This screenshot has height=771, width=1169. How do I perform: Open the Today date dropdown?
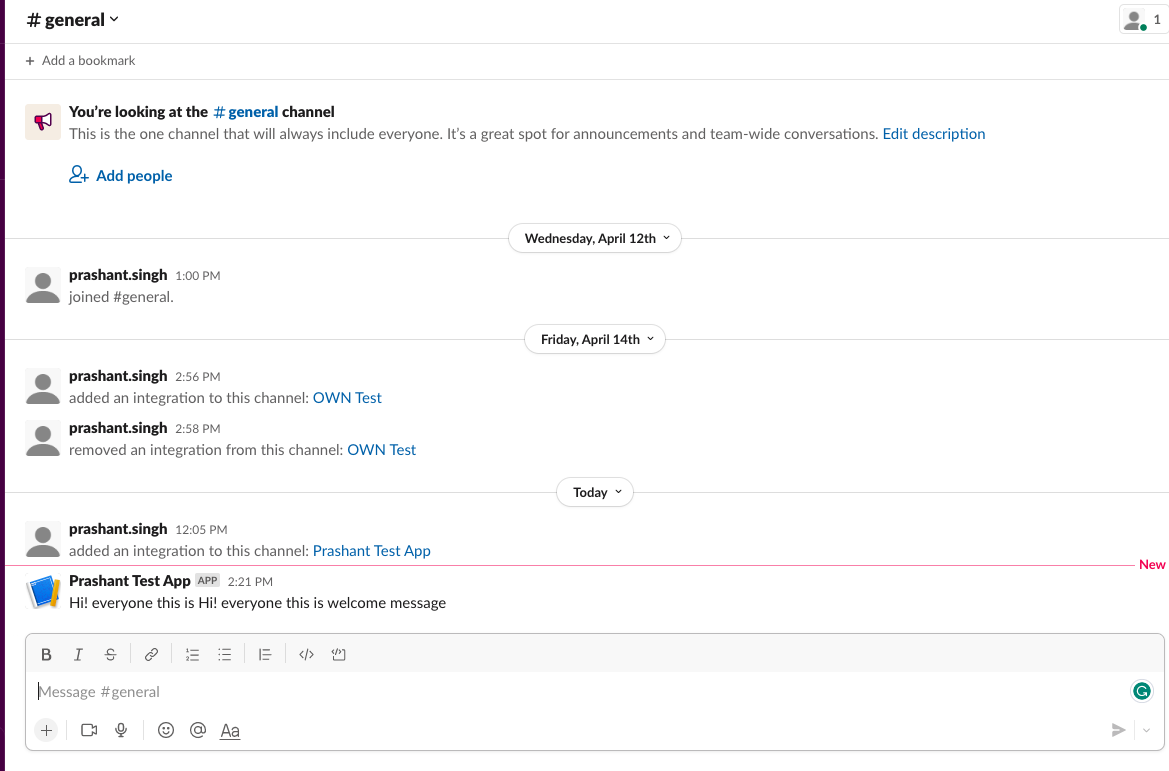594,491
